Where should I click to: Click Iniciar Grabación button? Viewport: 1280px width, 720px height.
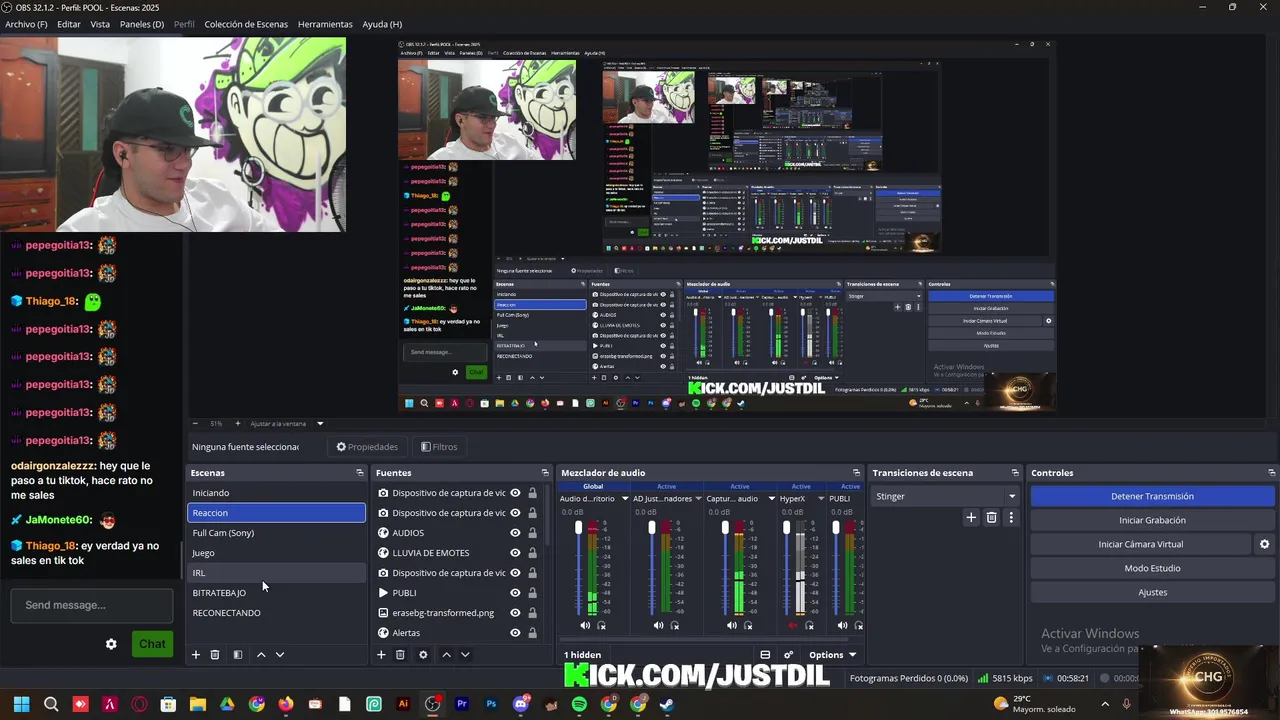[x=1152, y=520]
